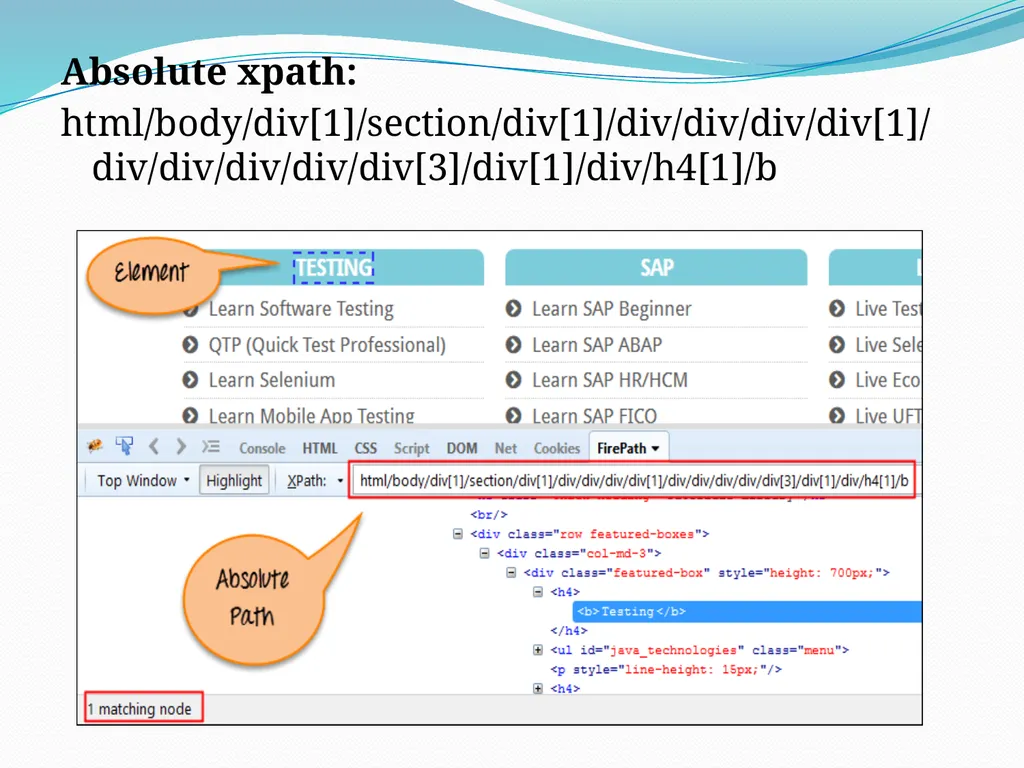
Task: Open Learn Mobile App Testing link
Action: (x=312, y=415)
